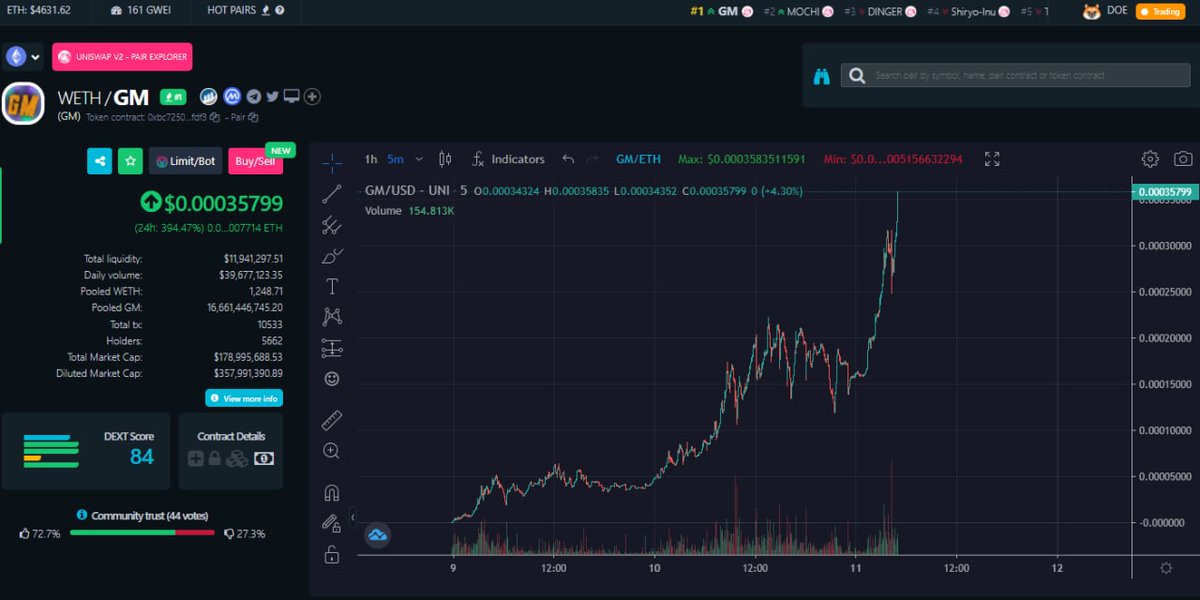The width and height of the screenshot is (1200, 600).
Task: Enter fullscreen chart mode
Action: pos(992,159)
